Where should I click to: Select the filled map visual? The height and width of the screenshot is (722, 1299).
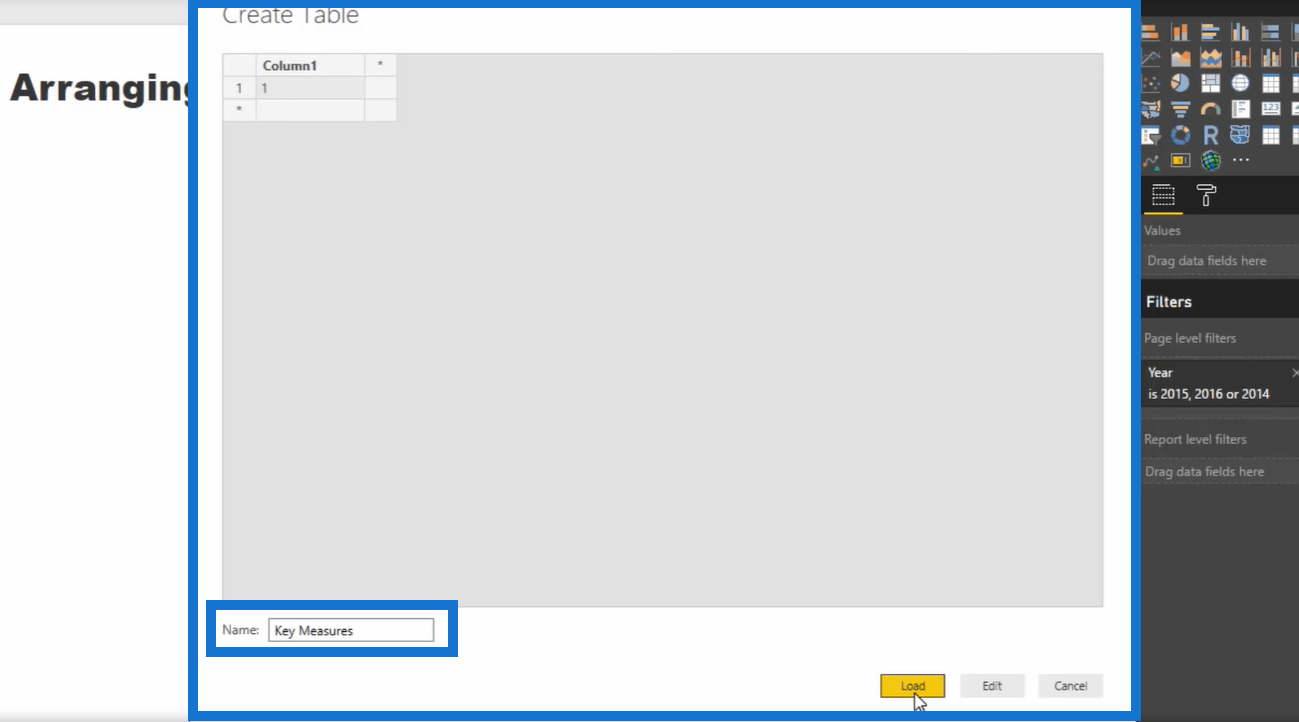[1150, 109]
